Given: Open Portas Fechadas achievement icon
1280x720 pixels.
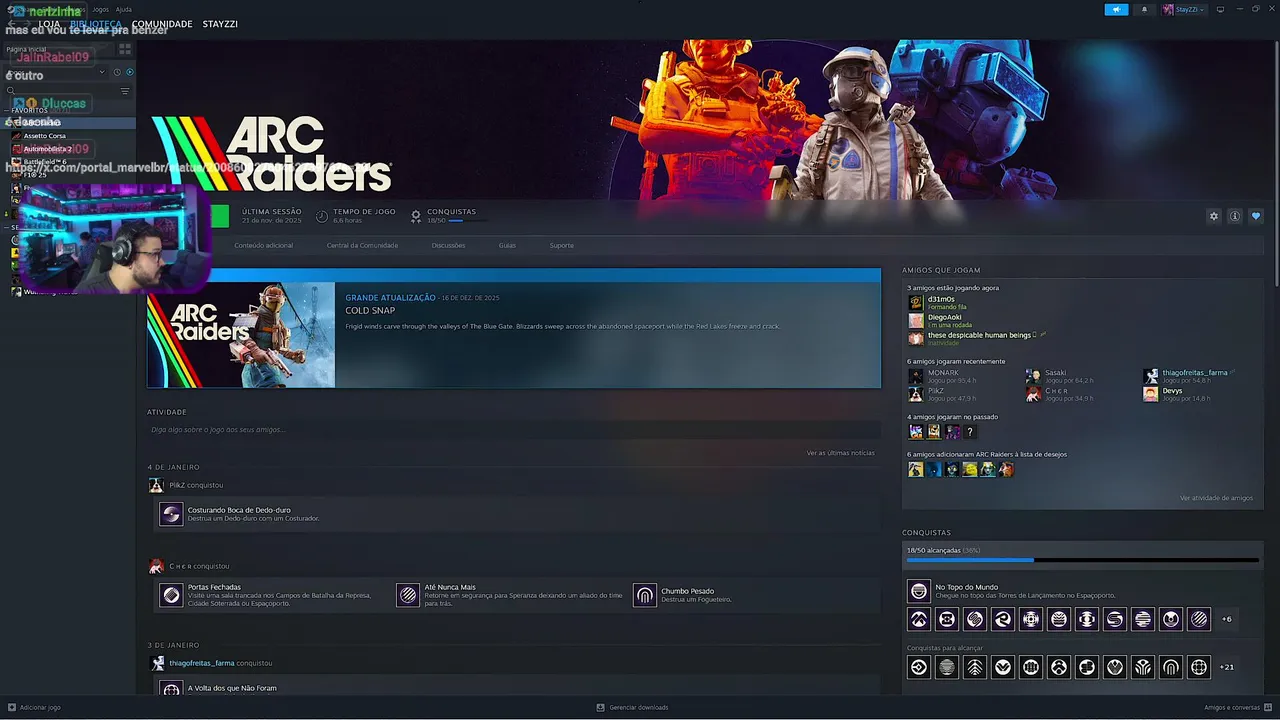Looking at the screenshot, I should click(171, 595).
